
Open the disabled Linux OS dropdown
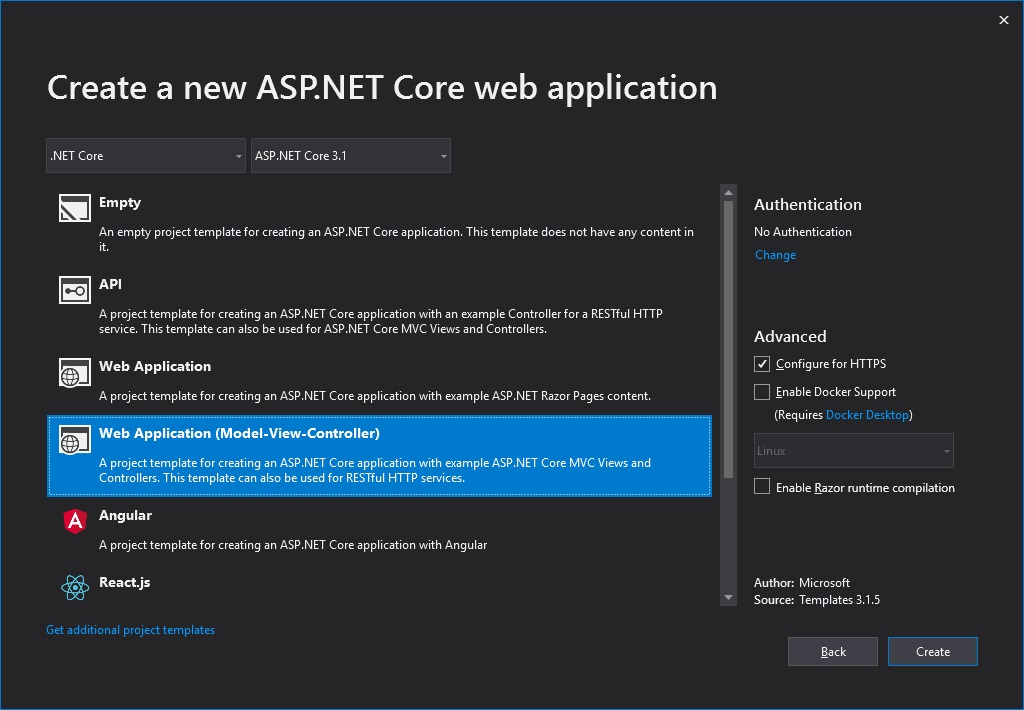(x=853, y=451)
